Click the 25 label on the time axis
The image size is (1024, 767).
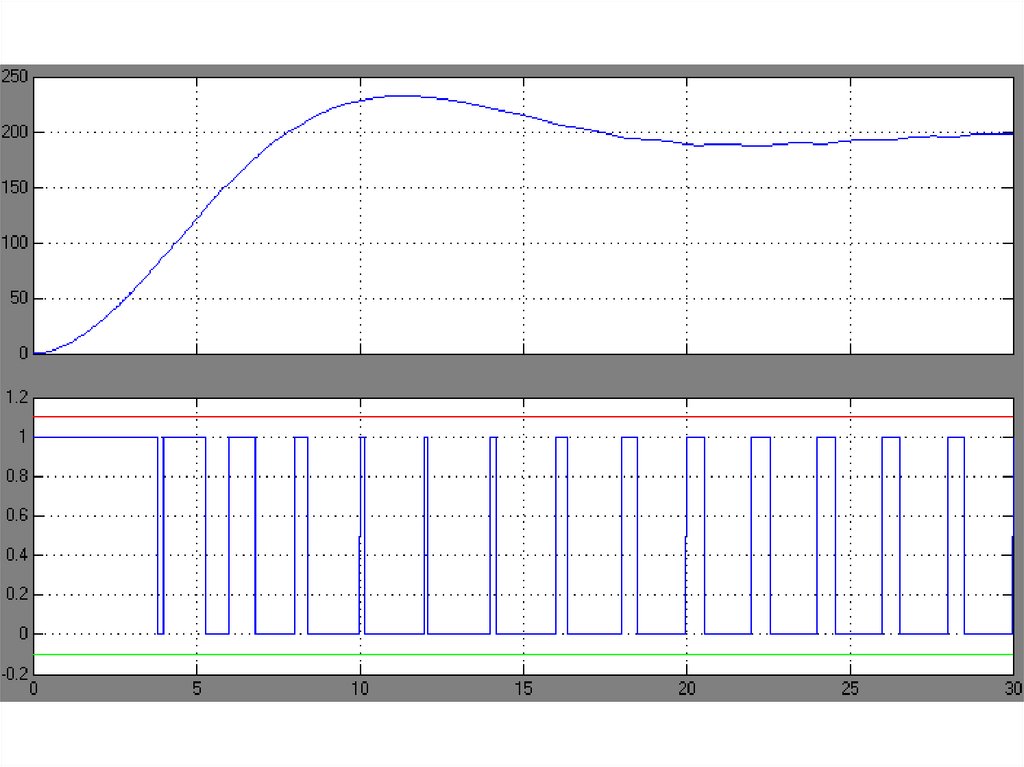(849, 689)
